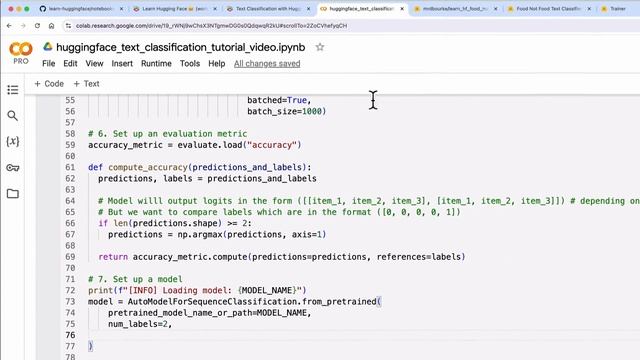Click the browser forward arrow
This screenshot has height=360, width=640.
point(23,26)
